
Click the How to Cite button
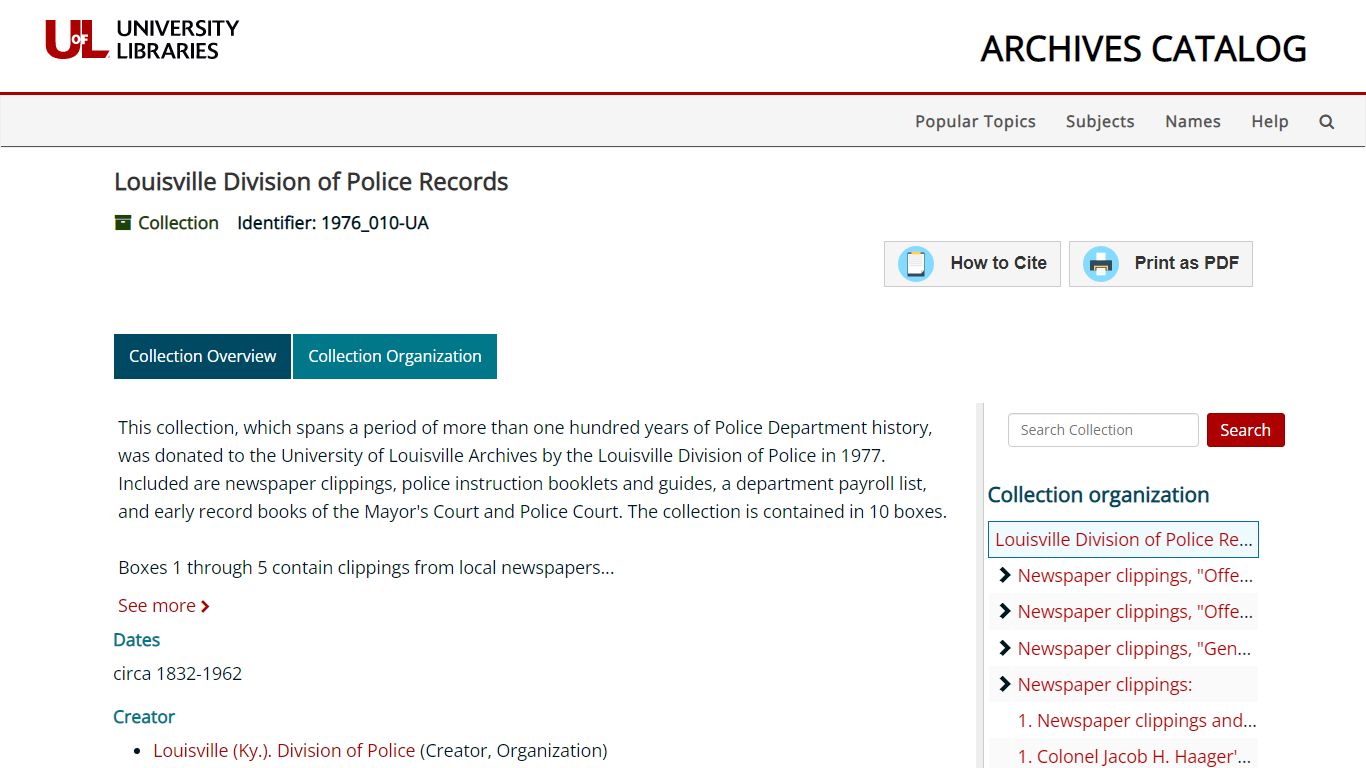pos(972,264)
